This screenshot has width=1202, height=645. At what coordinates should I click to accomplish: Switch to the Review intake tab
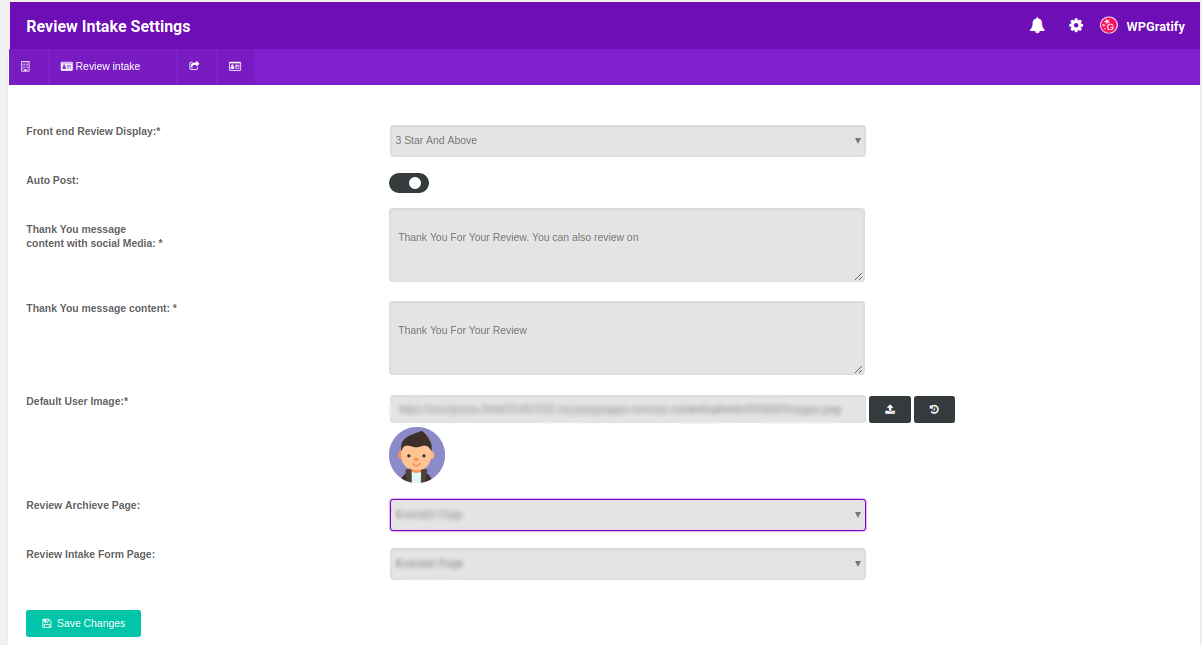point(100,67)
